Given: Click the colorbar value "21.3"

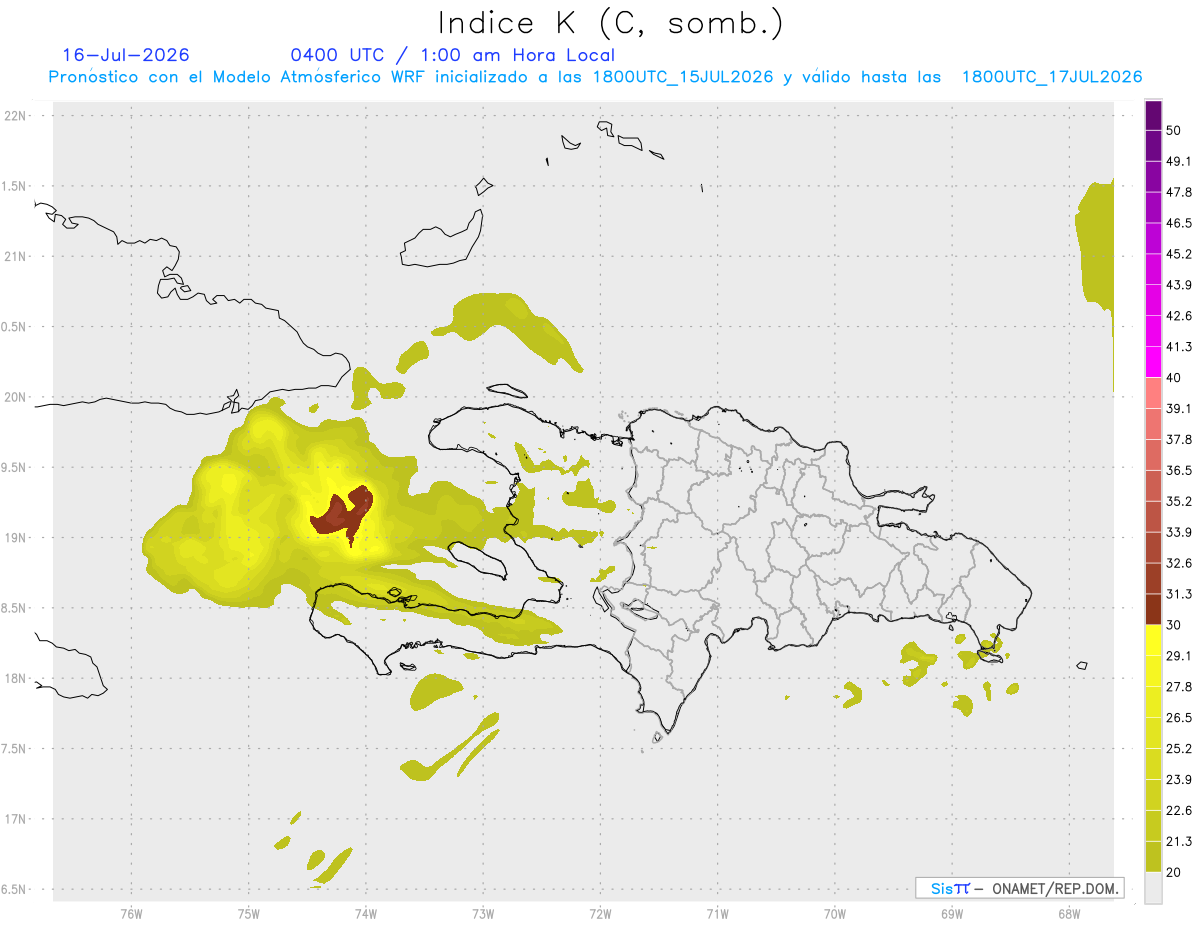Looking at the screenshot, I should click(x=1180, y=842).
